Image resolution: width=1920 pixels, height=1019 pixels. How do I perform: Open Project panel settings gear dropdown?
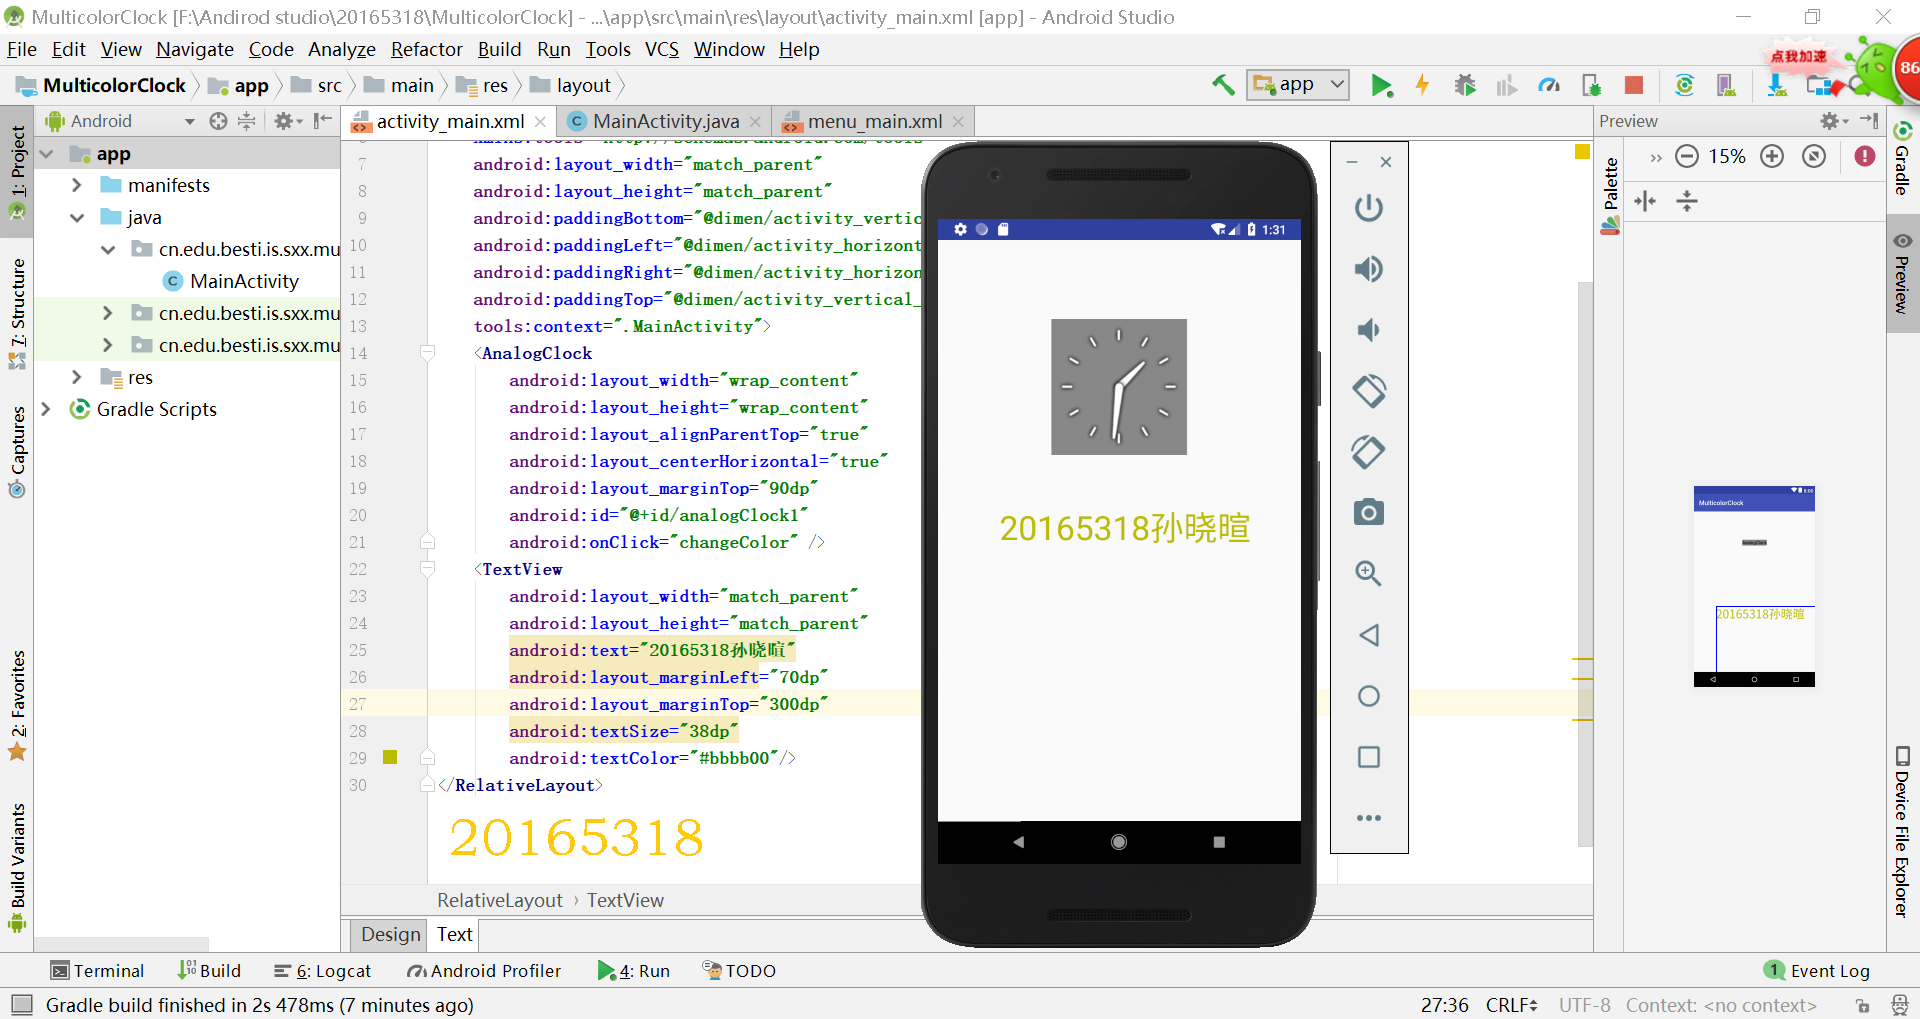(x=288, y=121)
